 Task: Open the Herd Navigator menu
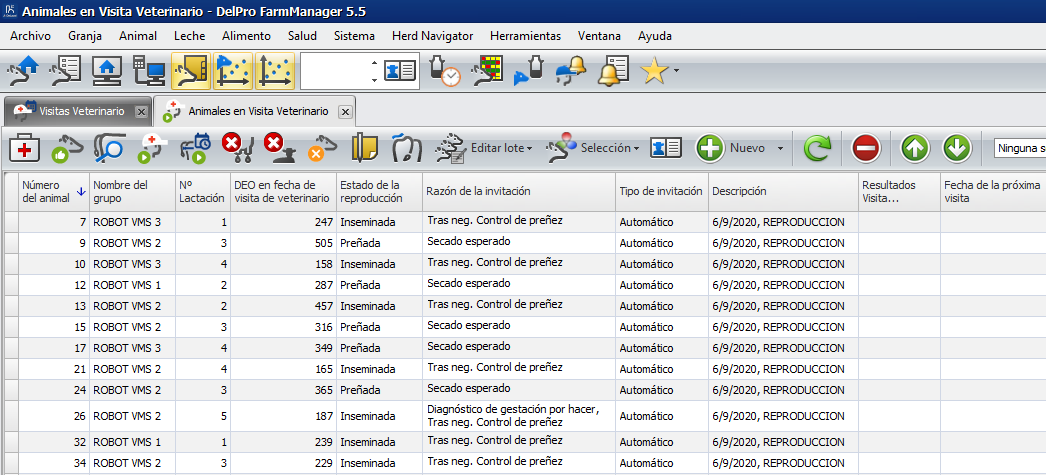coord(432,36)
